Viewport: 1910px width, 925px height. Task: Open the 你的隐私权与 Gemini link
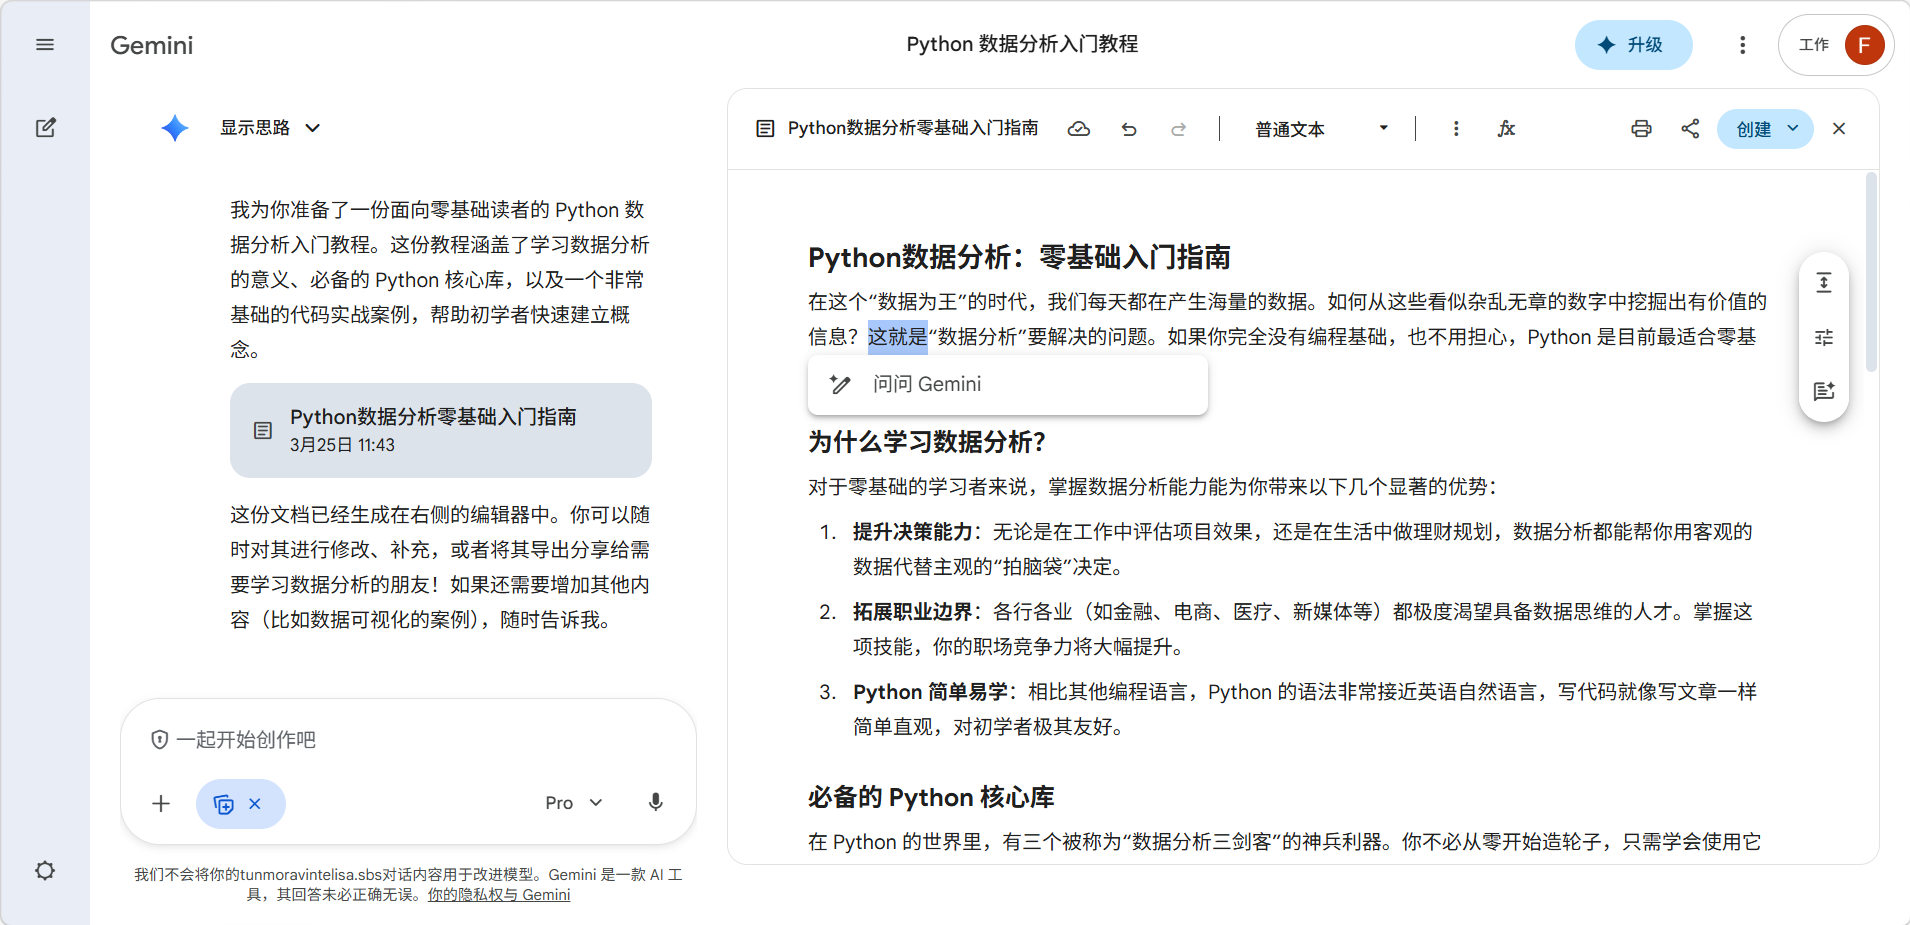click(x=498, y=895)
